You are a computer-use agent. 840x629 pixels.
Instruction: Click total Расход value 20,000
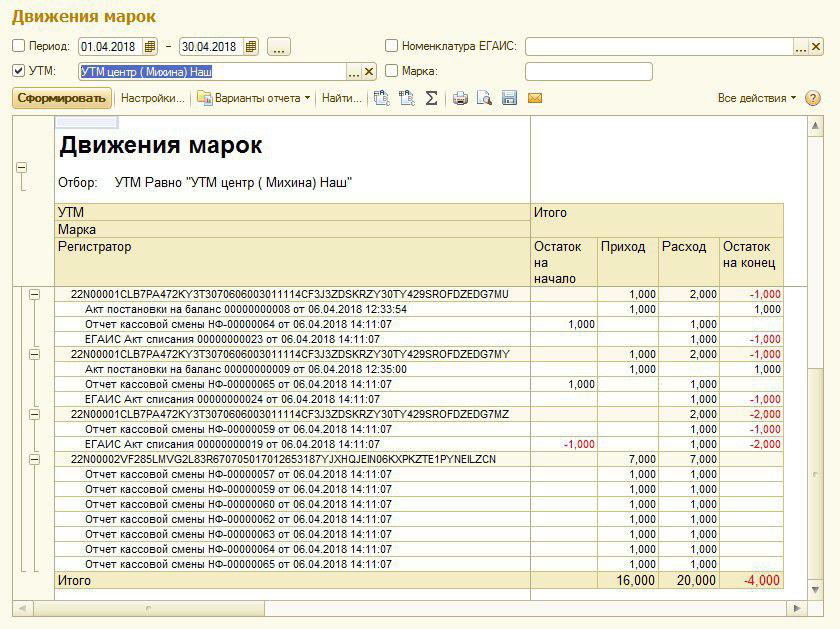(x=696, y=580)
